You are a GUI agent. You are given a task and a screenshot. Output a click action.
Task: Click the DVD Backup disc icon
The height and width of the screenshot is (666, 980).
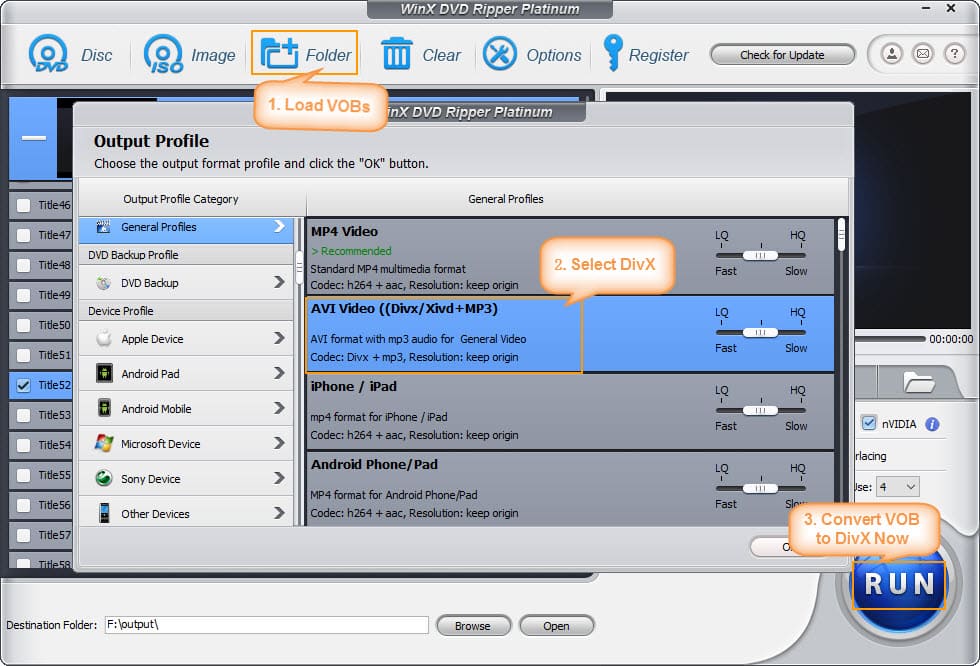[104, 283]
